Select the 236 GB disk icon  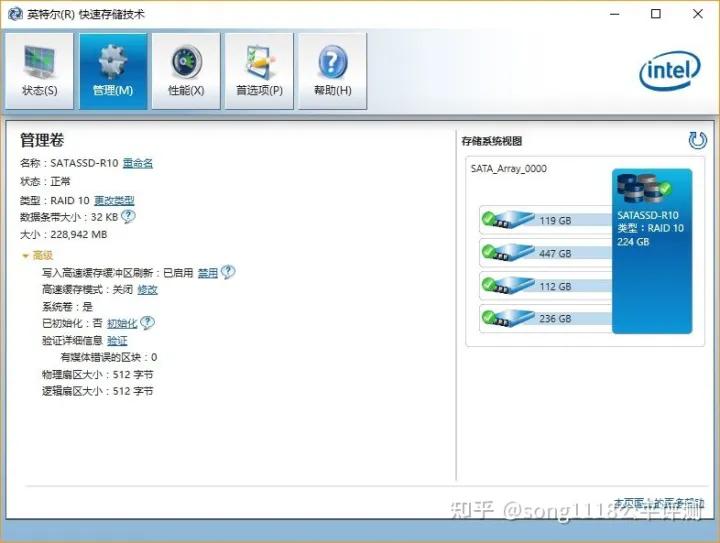(507, 318)
